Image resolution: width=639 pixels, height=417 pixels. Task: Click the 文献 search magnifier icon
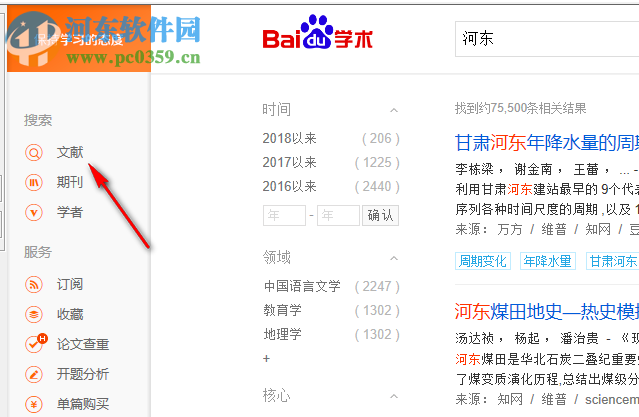34,153
